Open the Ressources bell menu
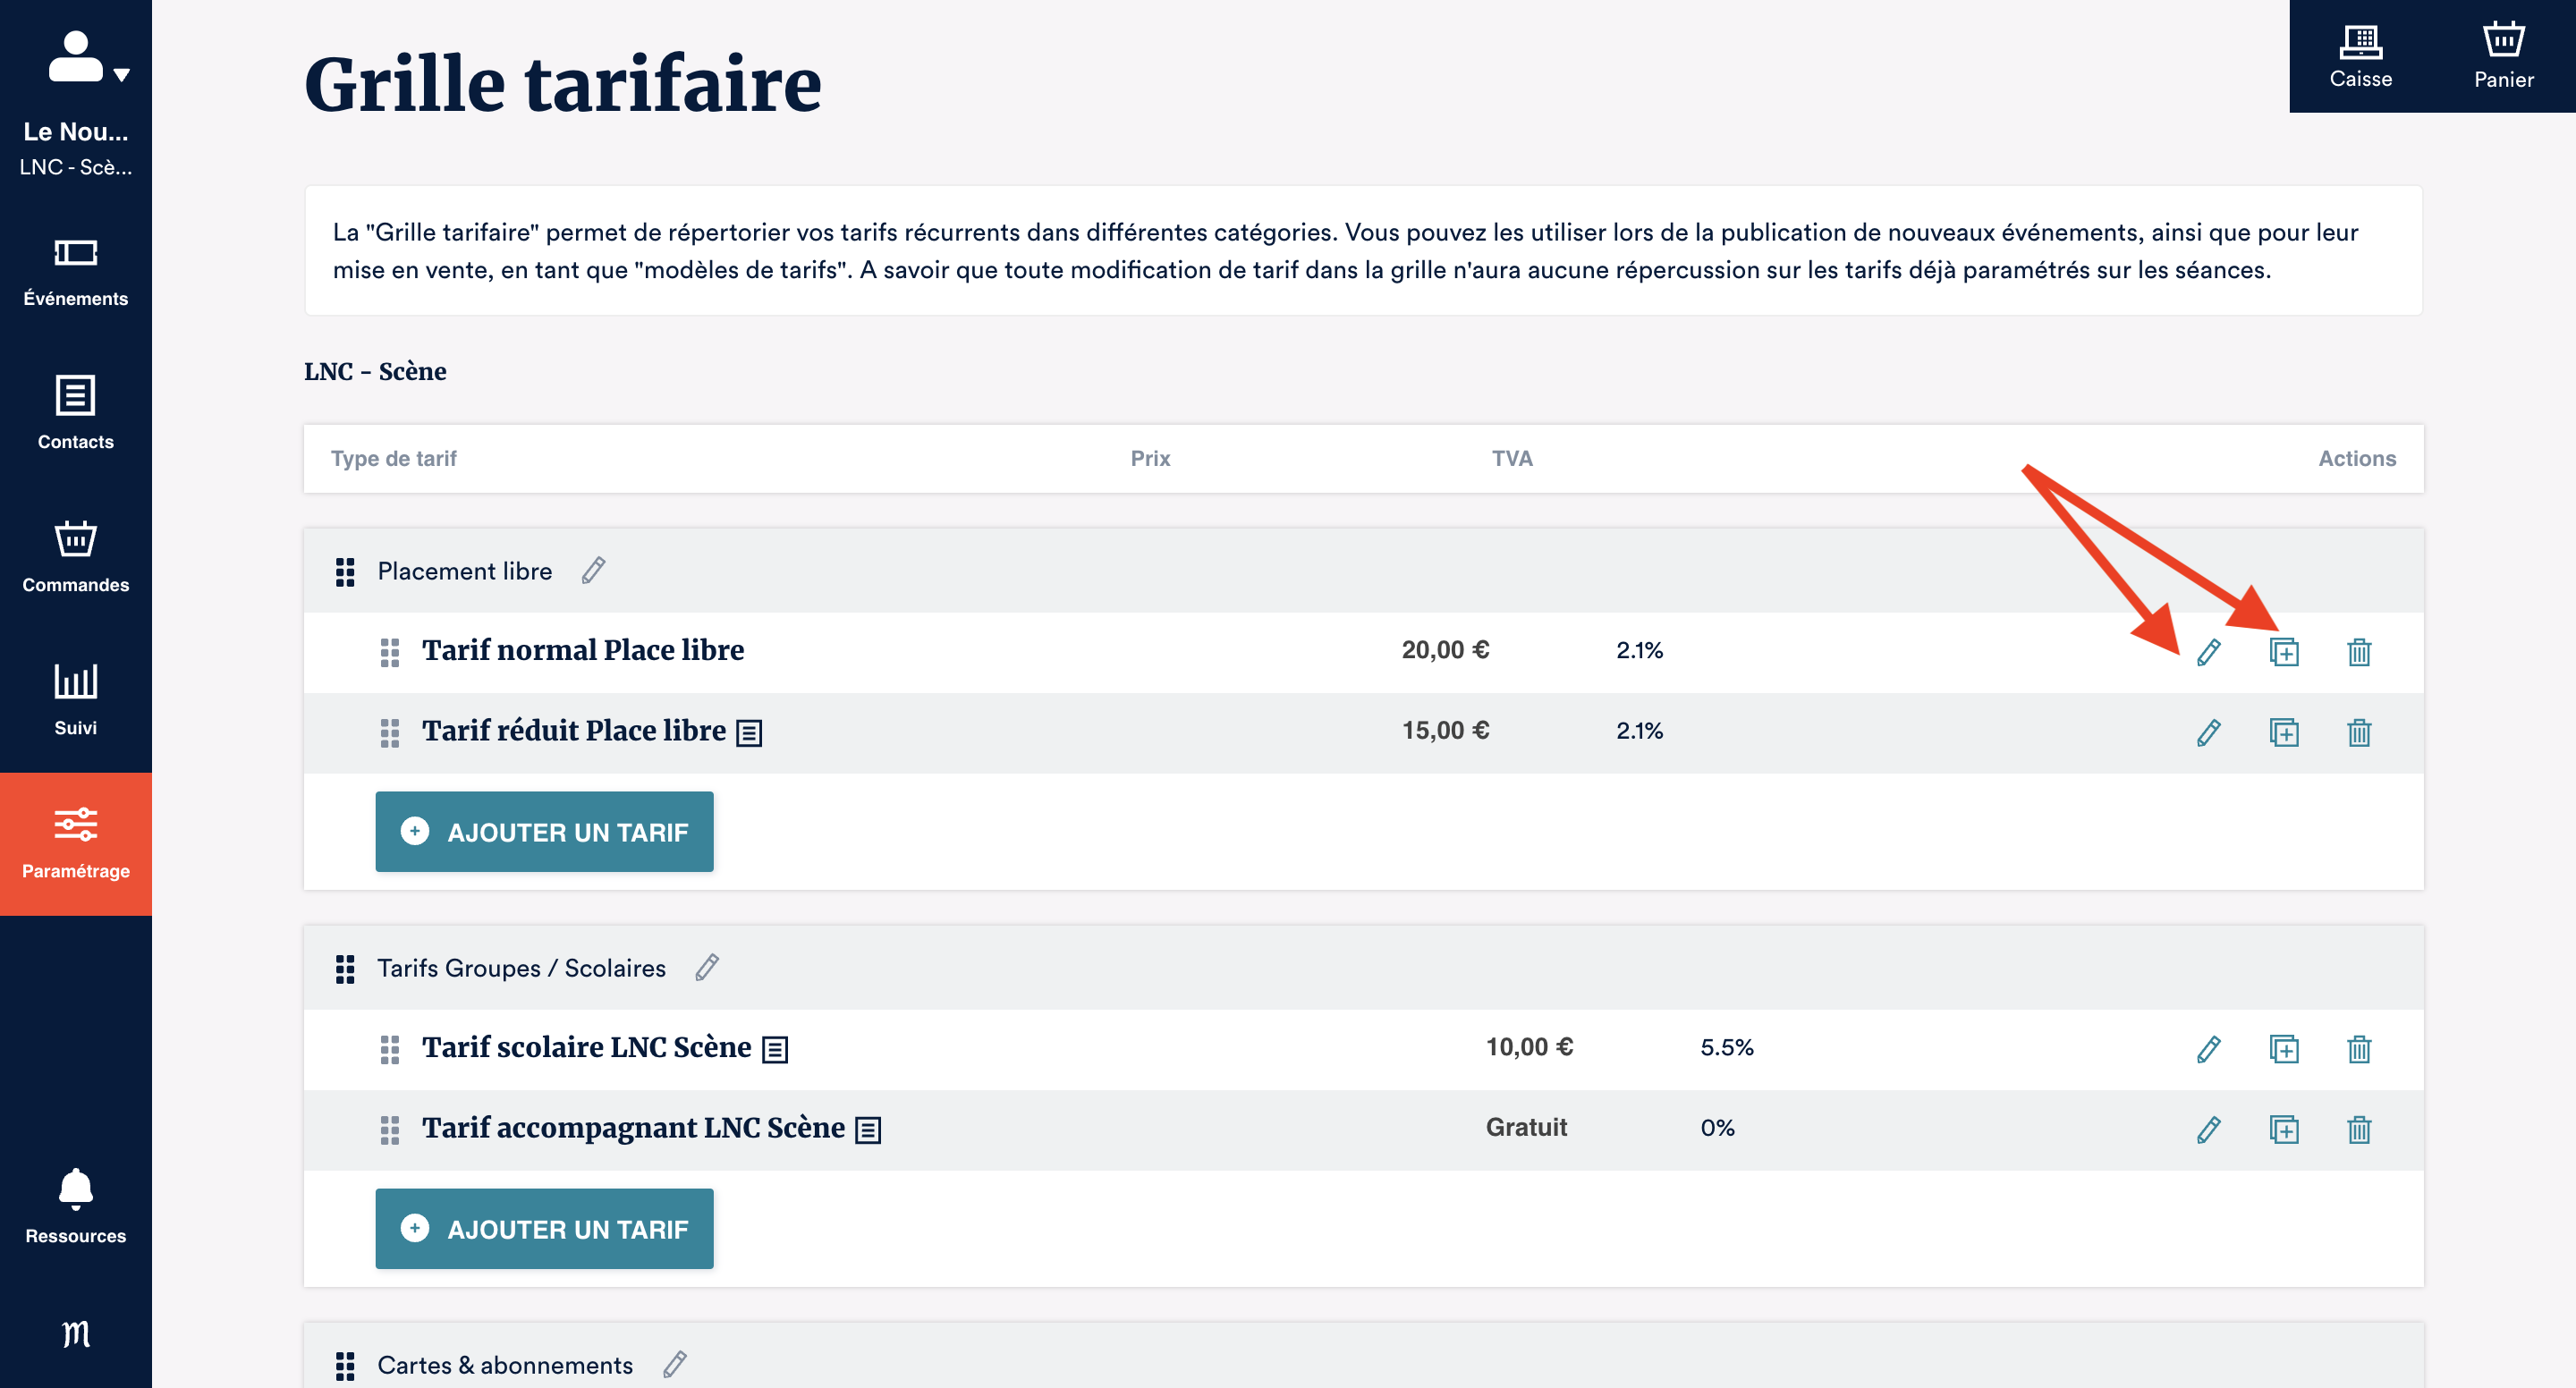 click(76, 1205)
